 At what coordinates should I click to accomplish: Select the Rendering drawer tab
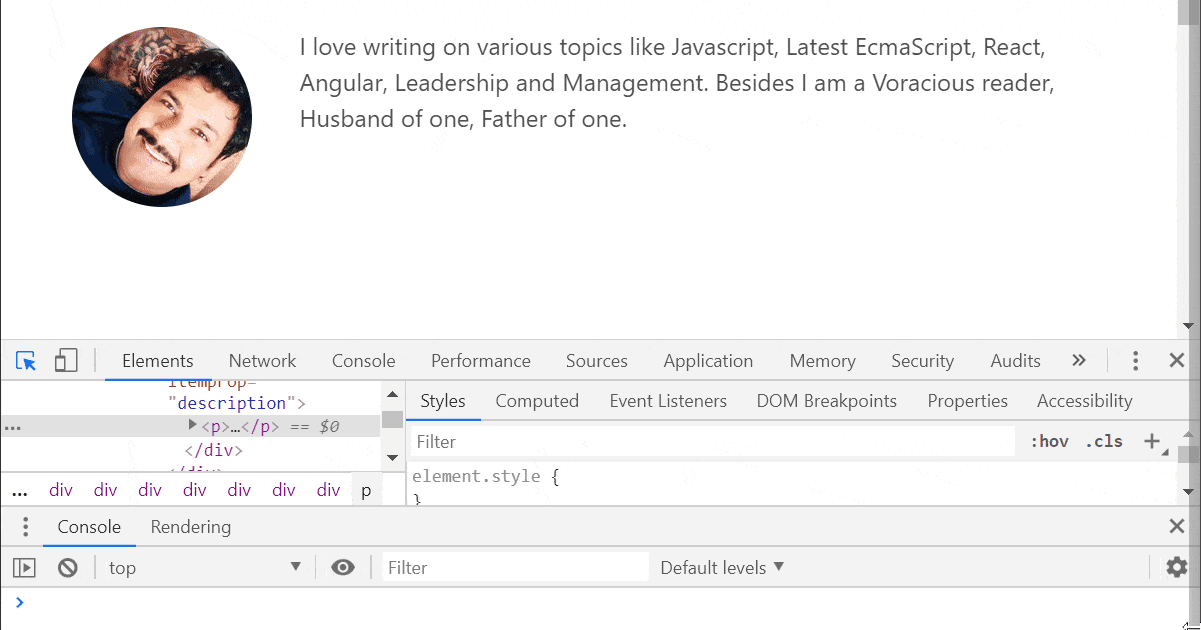coord(190,527)
